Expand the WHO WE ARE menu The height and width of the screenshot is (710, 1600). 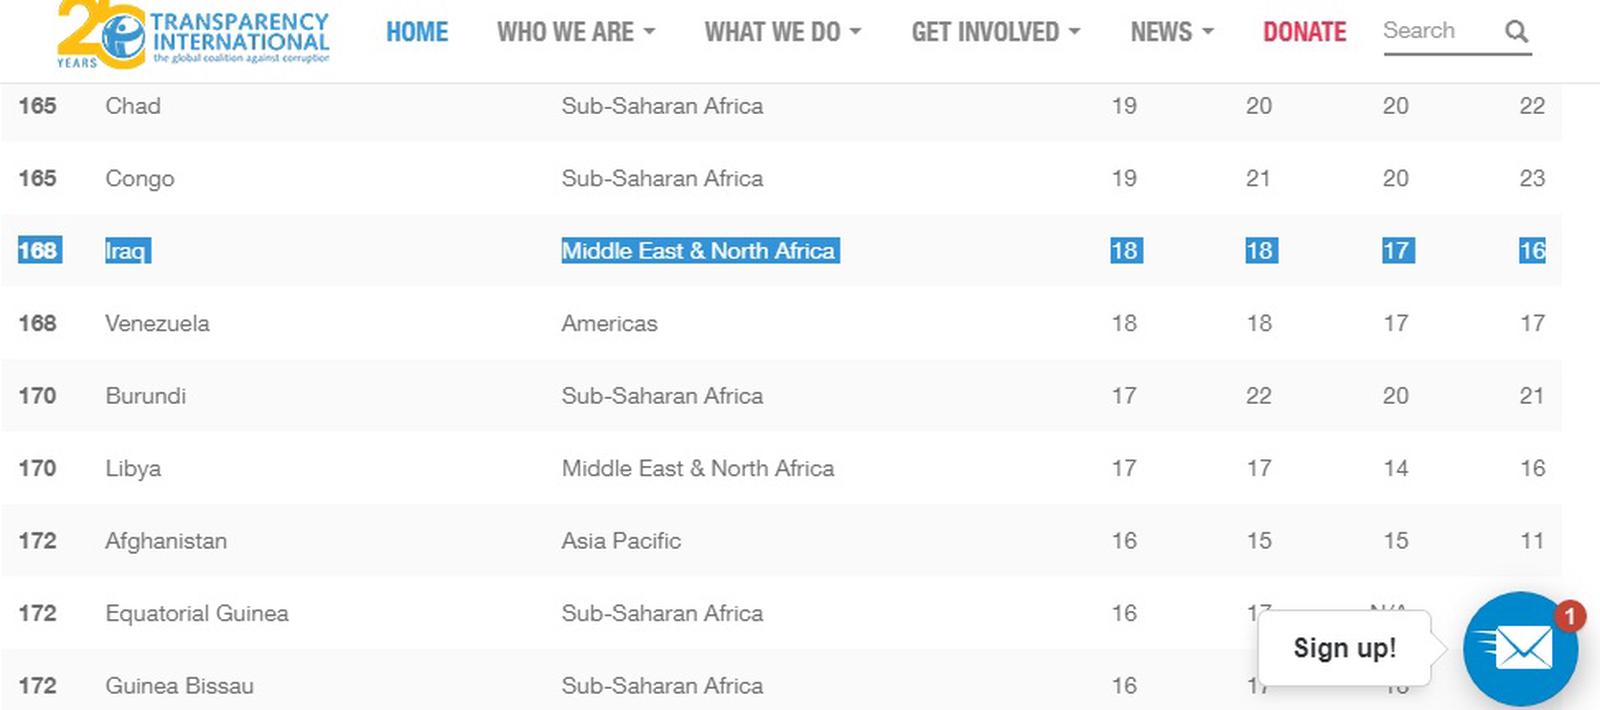tap(576, 32)
